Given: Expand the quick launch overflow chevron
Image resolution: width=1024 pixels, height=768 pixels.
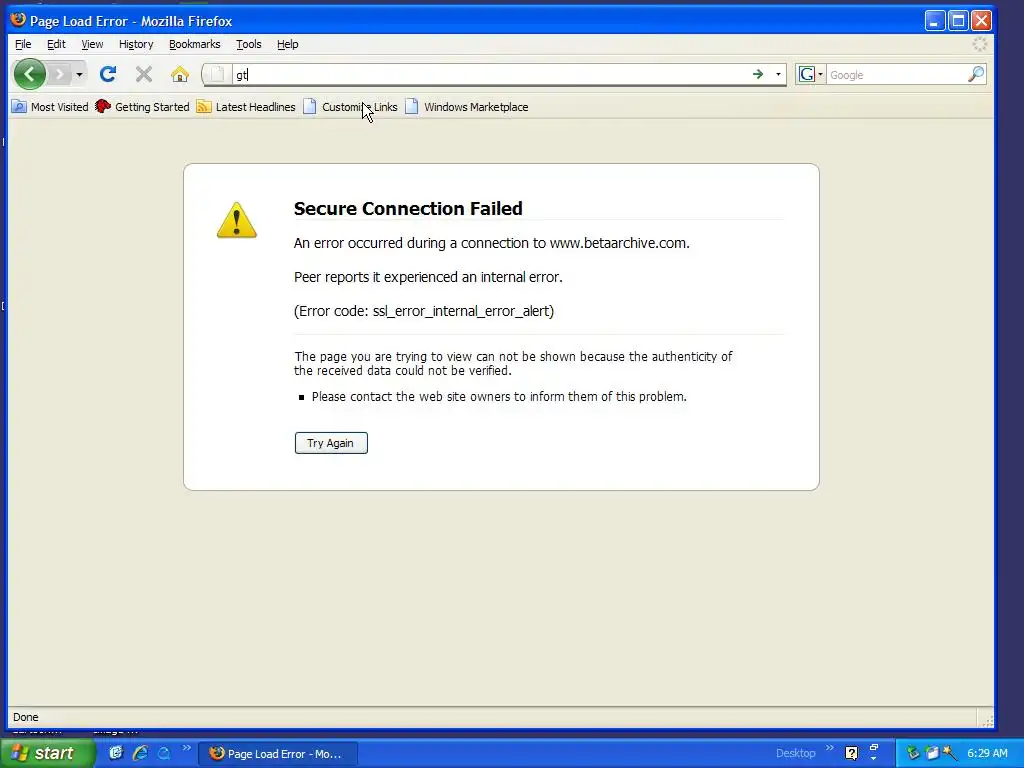Looking at the screenshot, I should tap(187, 748).
